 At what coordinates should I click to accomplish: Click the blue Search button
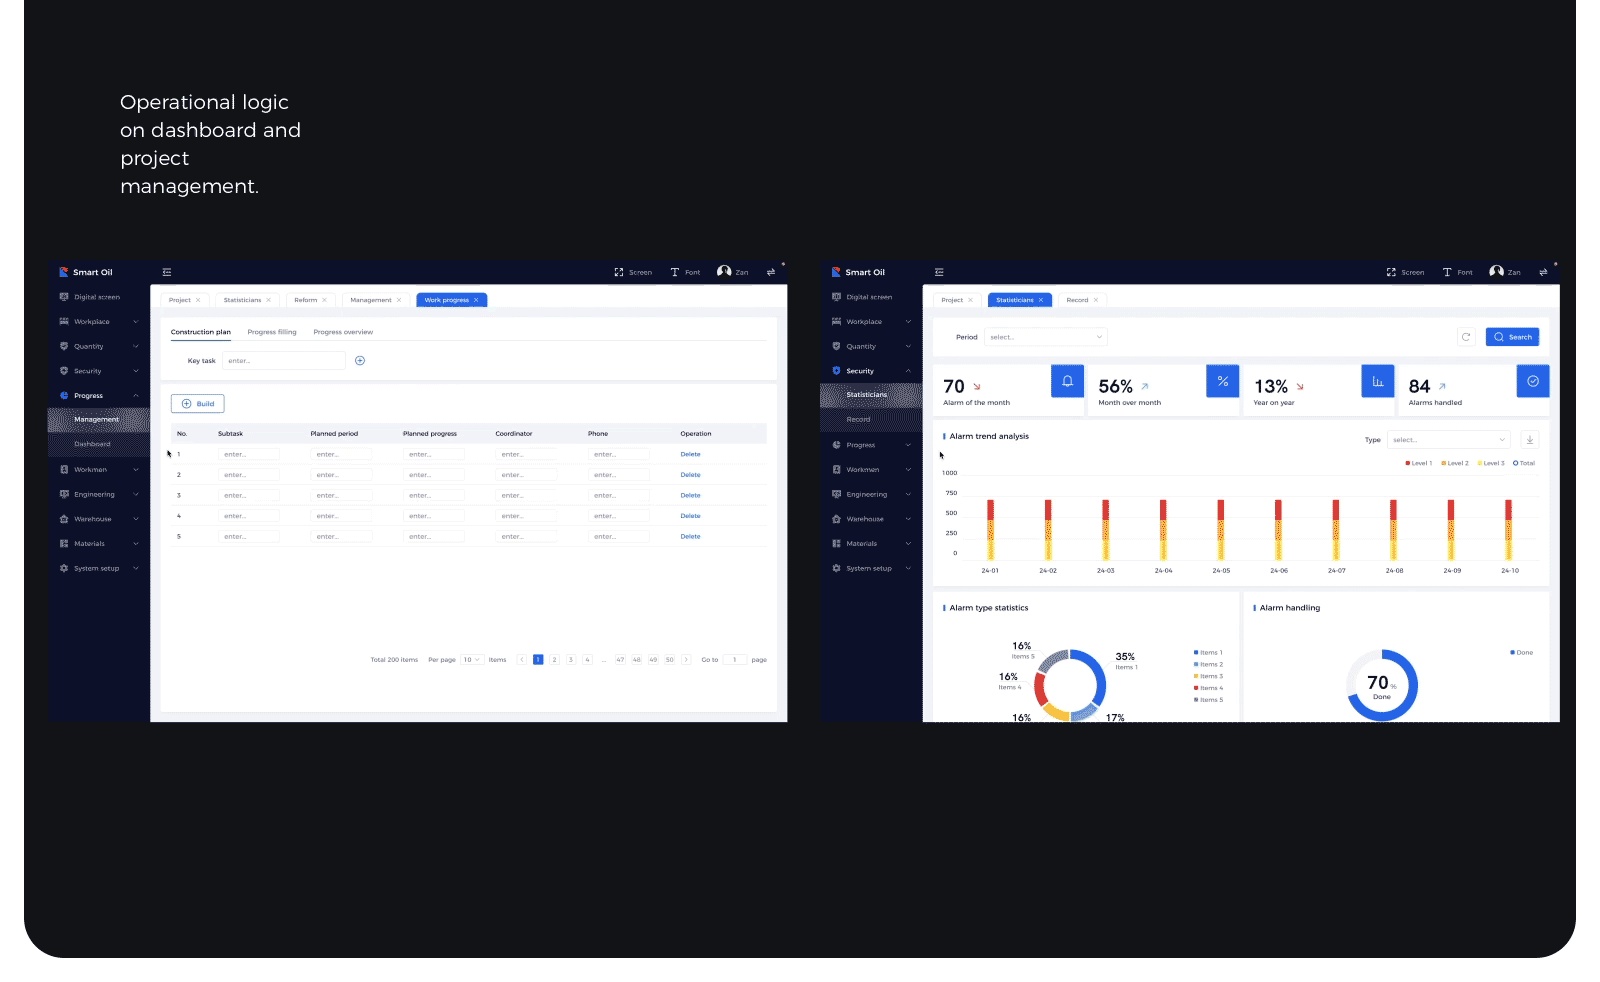(1512, 337)
